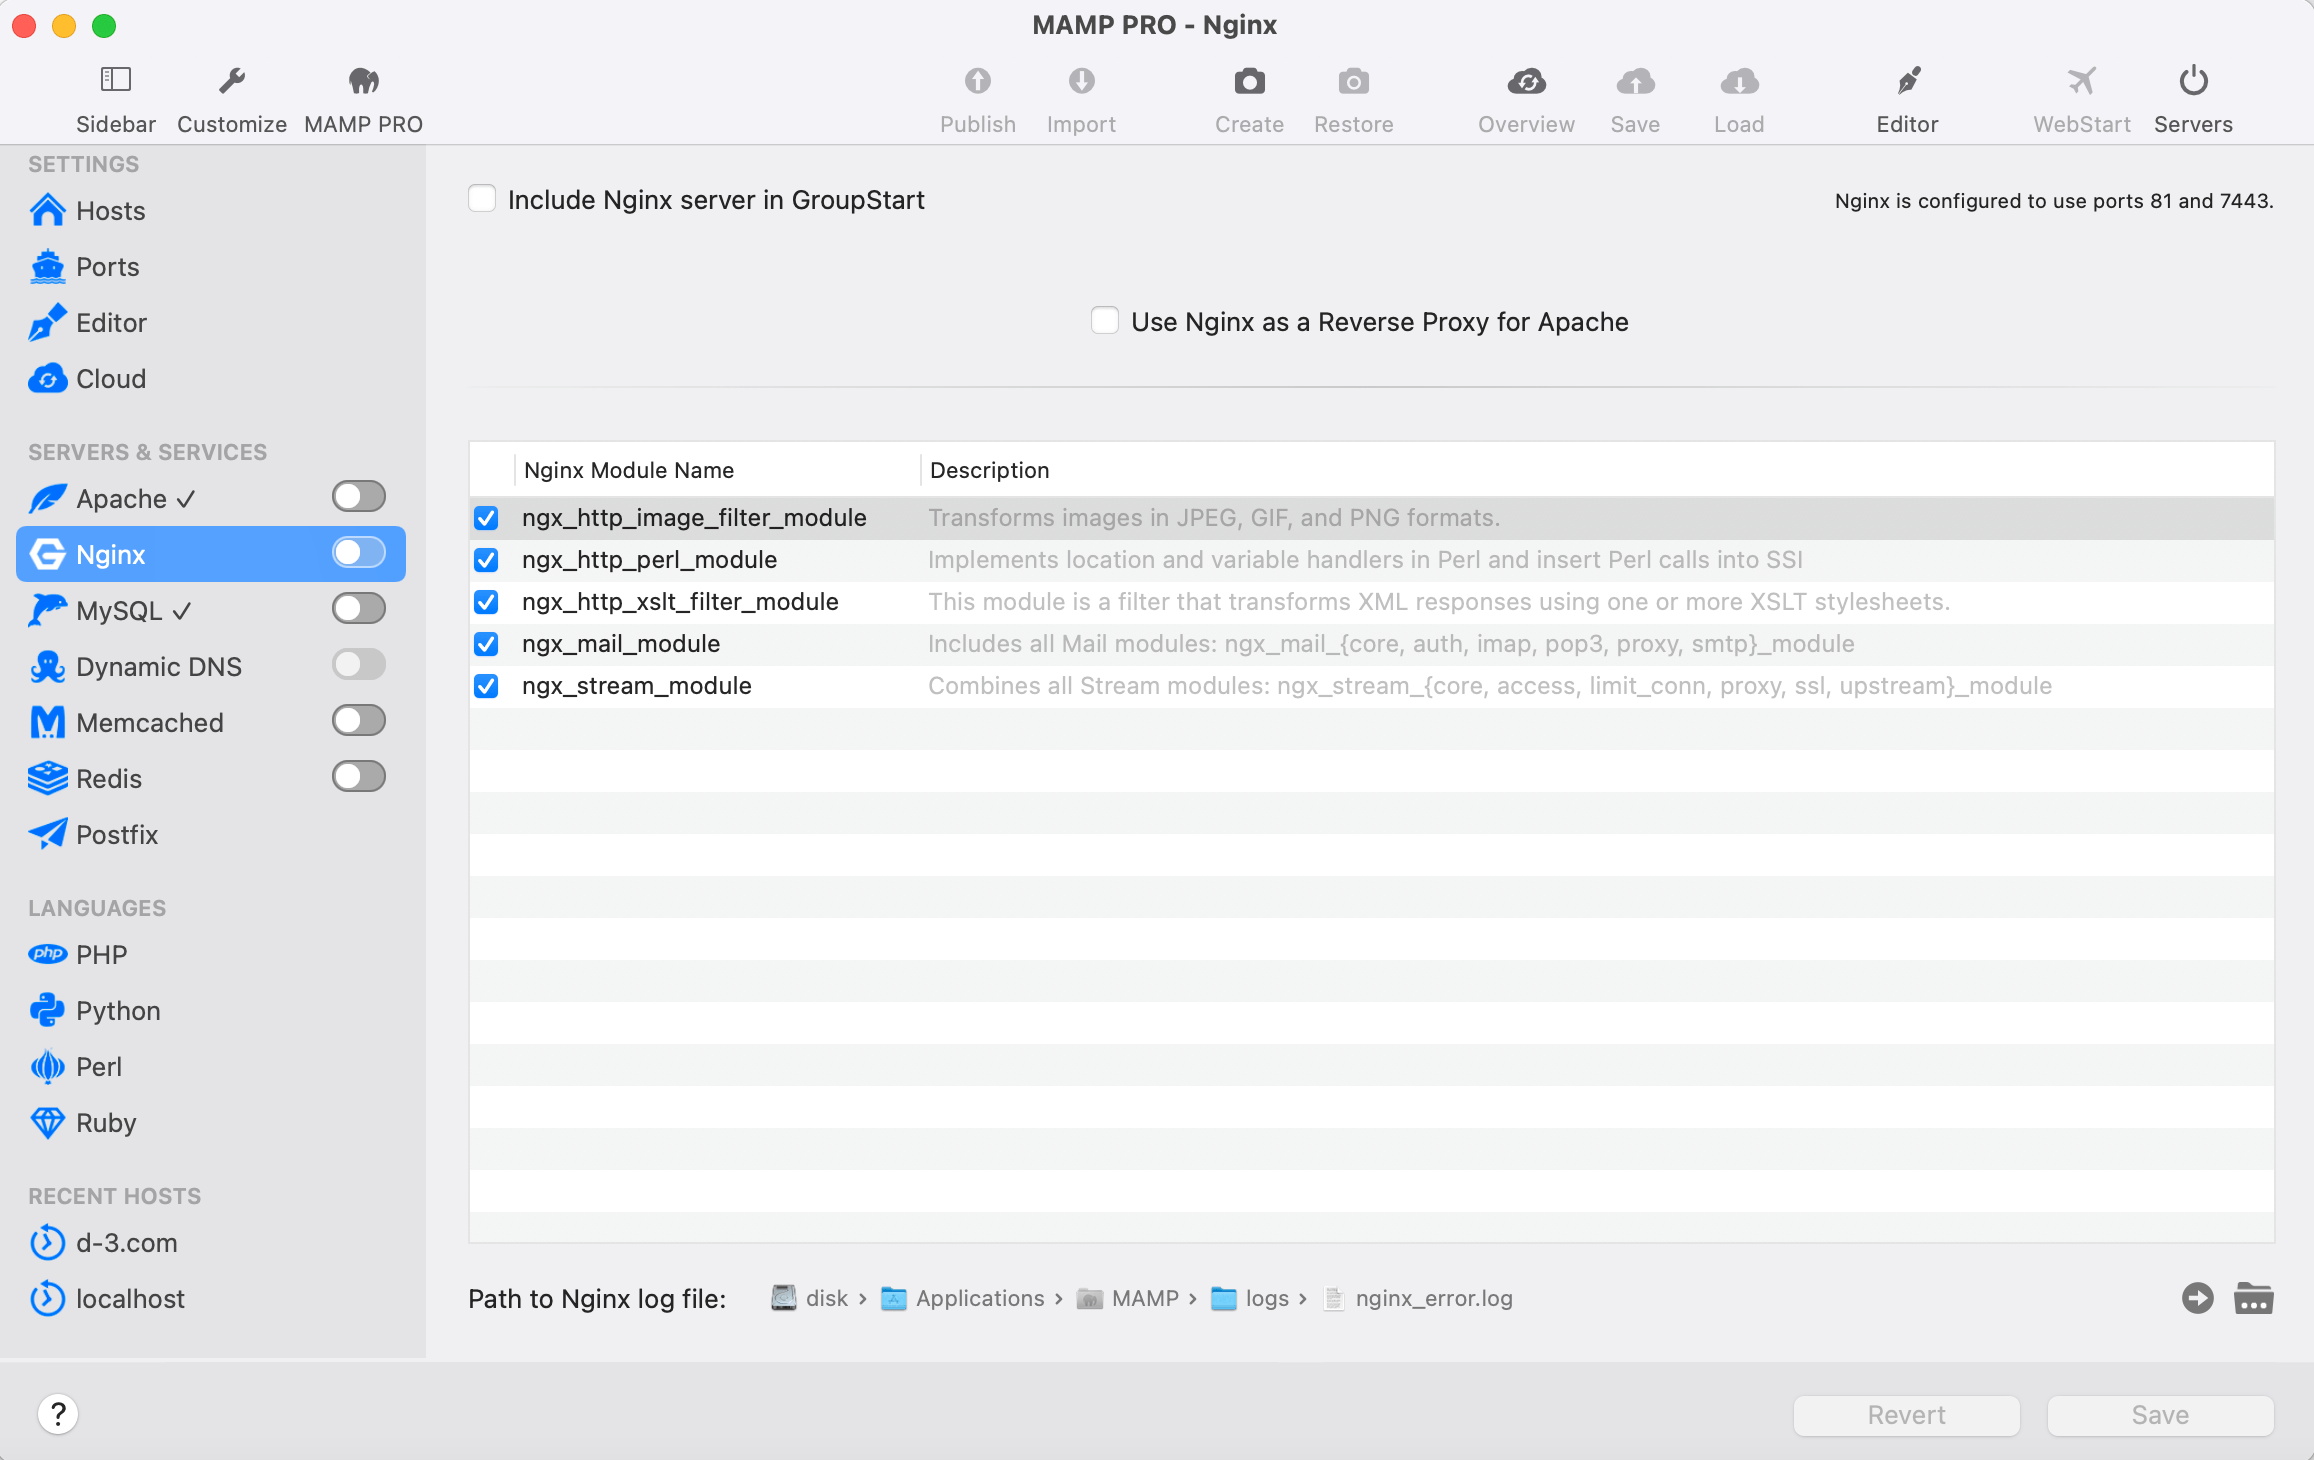Screen dimensions: 2314x1460
Task: Click the Description column header
Action: [x=1597, y=470]
